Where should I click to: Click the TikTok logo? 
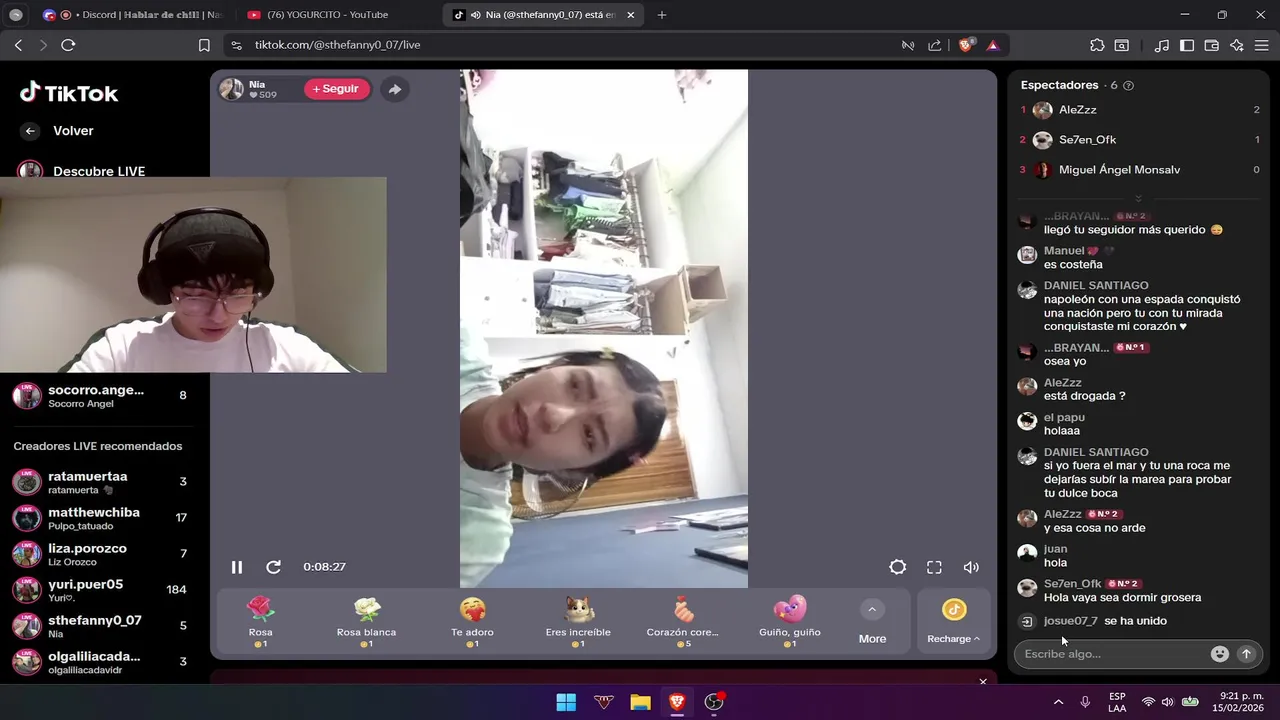pyautogui.click(x=69, y=93)
